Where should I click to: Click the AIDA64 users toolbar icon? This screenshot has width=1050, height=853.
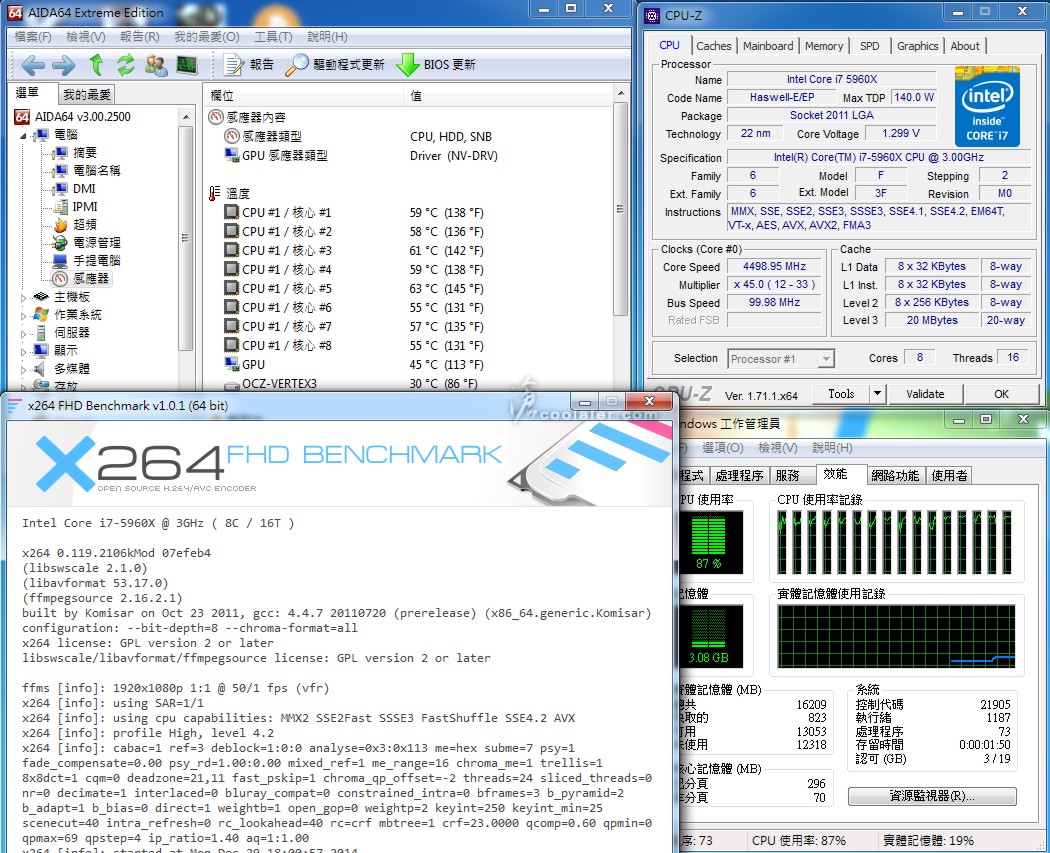[156, 65]
